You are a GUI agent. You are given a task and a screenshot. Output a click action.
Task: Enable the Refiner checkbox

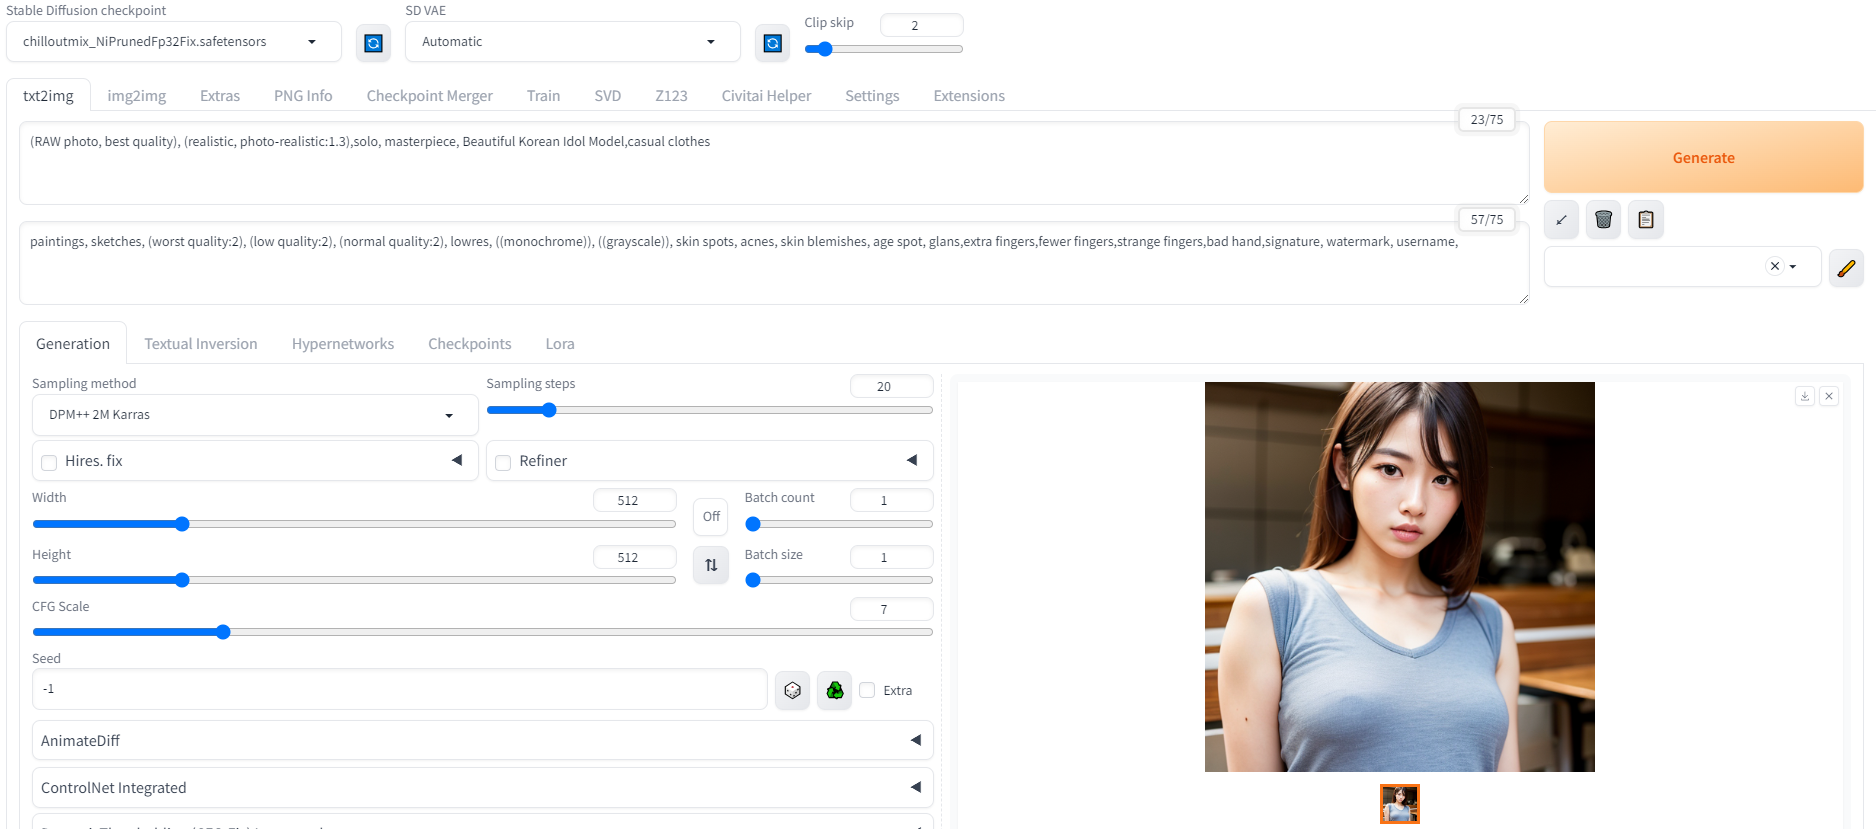503,462
